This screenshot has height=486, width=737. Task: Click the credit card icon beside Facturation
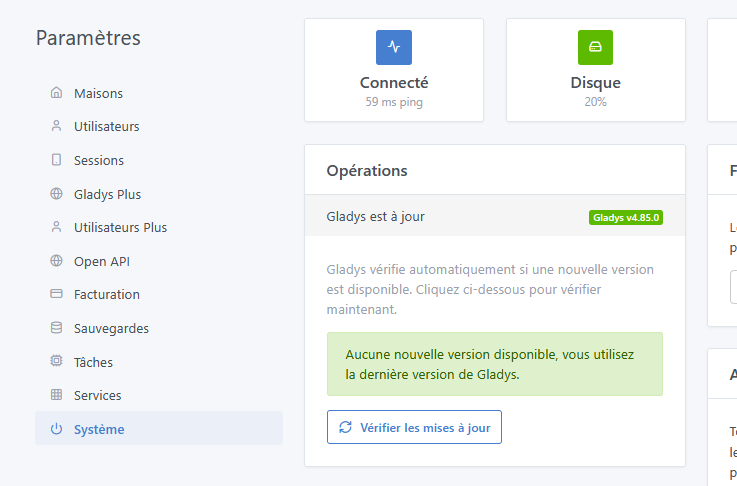click(x=56, y=294)
